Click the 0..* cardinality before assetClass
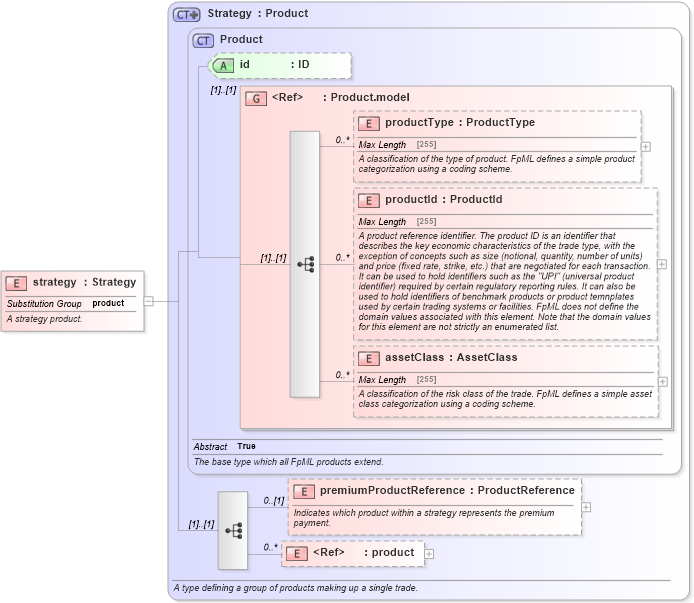This screenshot has height=603, width=694. (342, 375)
